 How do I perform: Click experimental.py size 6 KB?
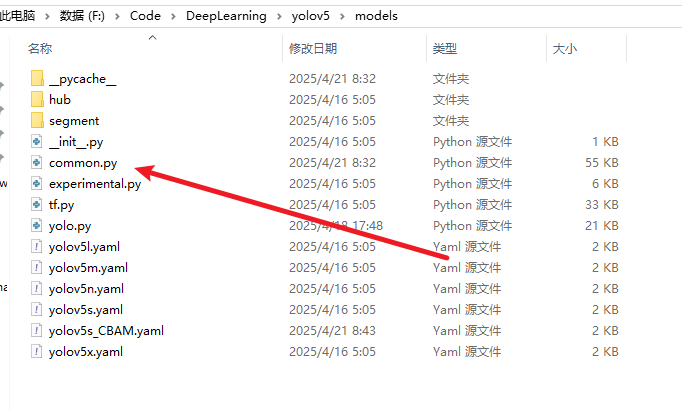click(x=605, y=184)
